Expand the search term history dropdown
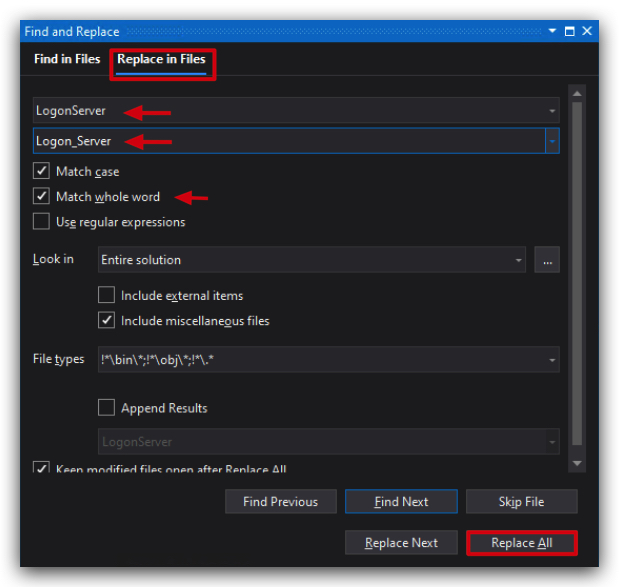 click(x=552, y=111)
